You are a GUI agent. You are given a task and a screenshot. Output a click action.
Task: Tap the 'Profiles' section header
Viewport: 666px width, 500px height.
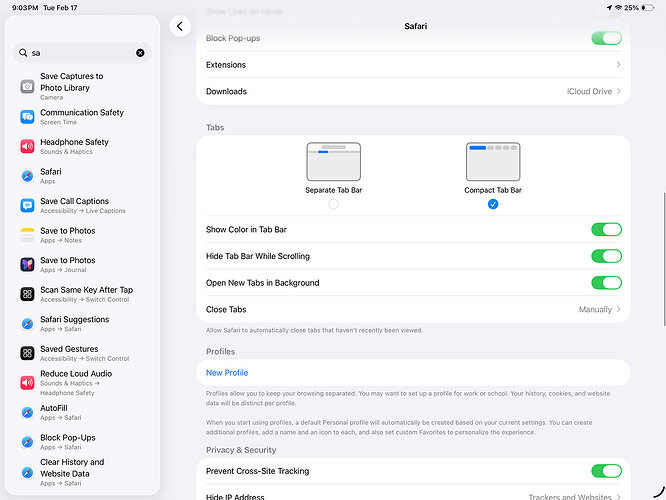[x=220, y=352]
